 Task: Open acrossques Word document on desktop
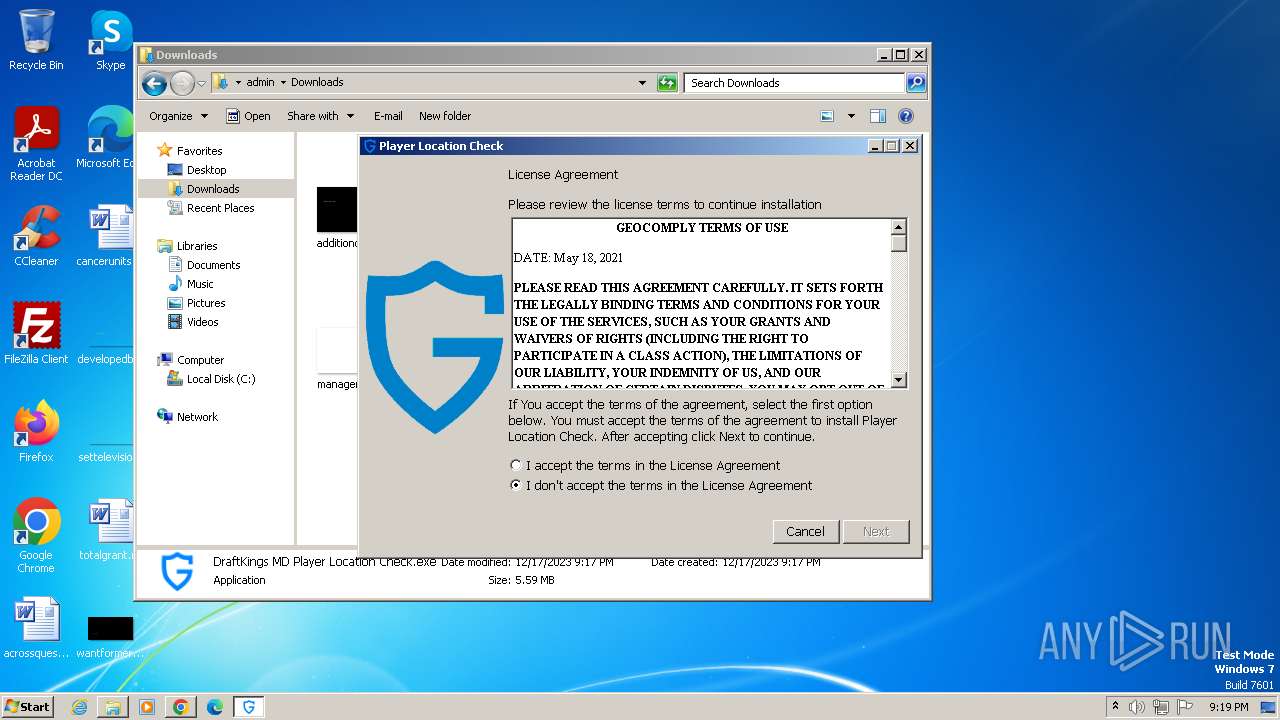tap(36, 628)
